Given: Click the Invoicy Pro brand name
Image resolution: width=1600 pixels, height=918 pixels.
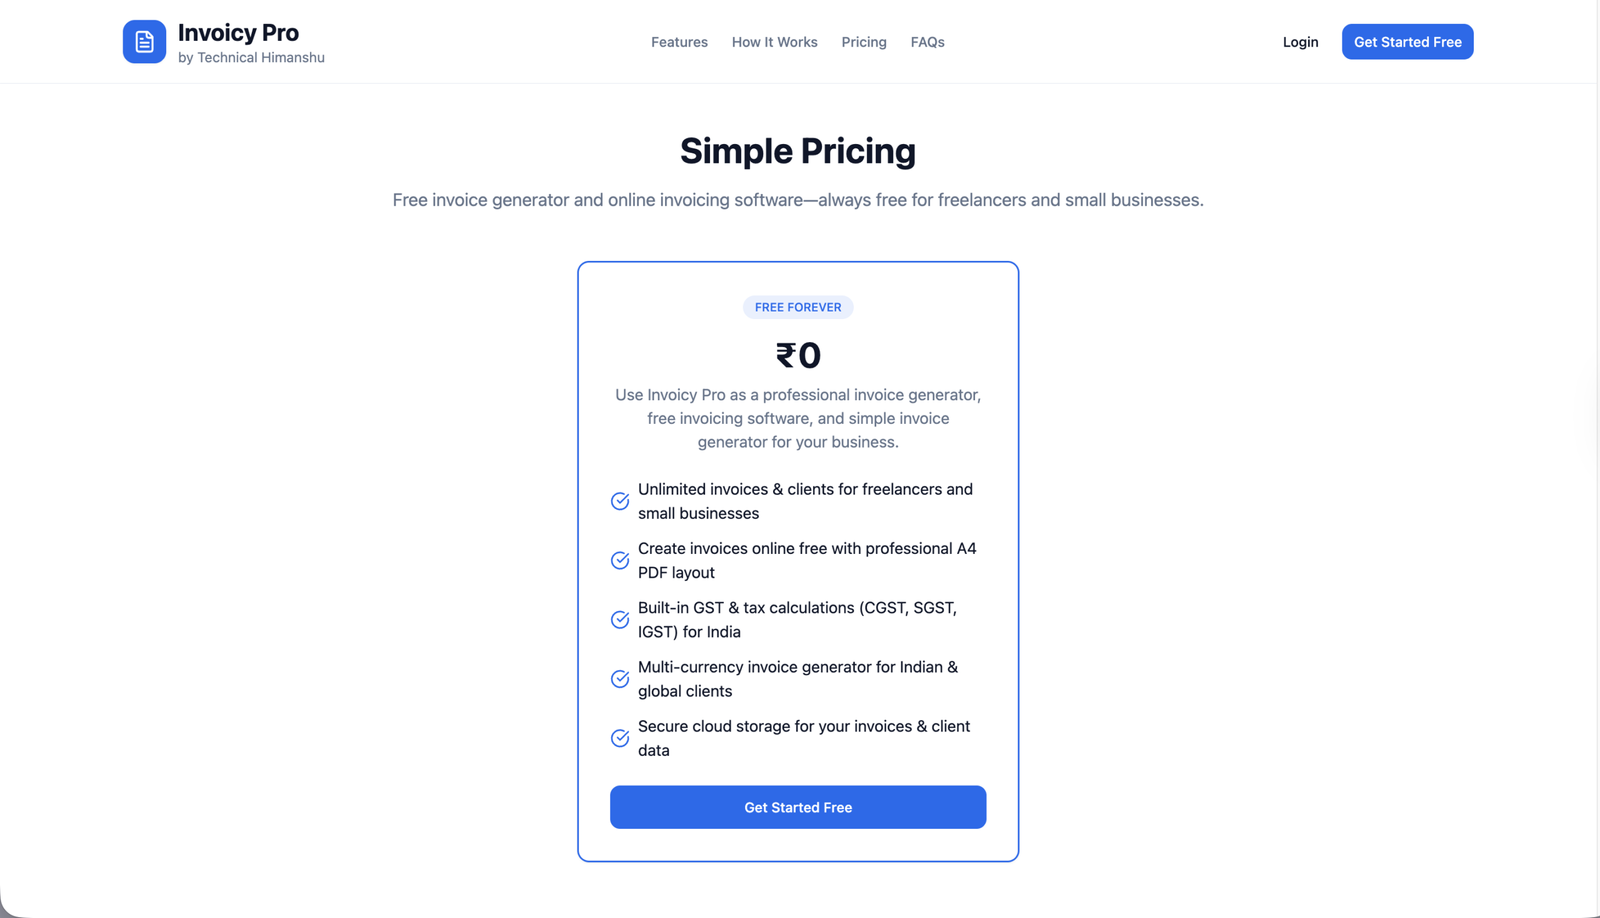Looking at the screenshot, I should point(238,33).
